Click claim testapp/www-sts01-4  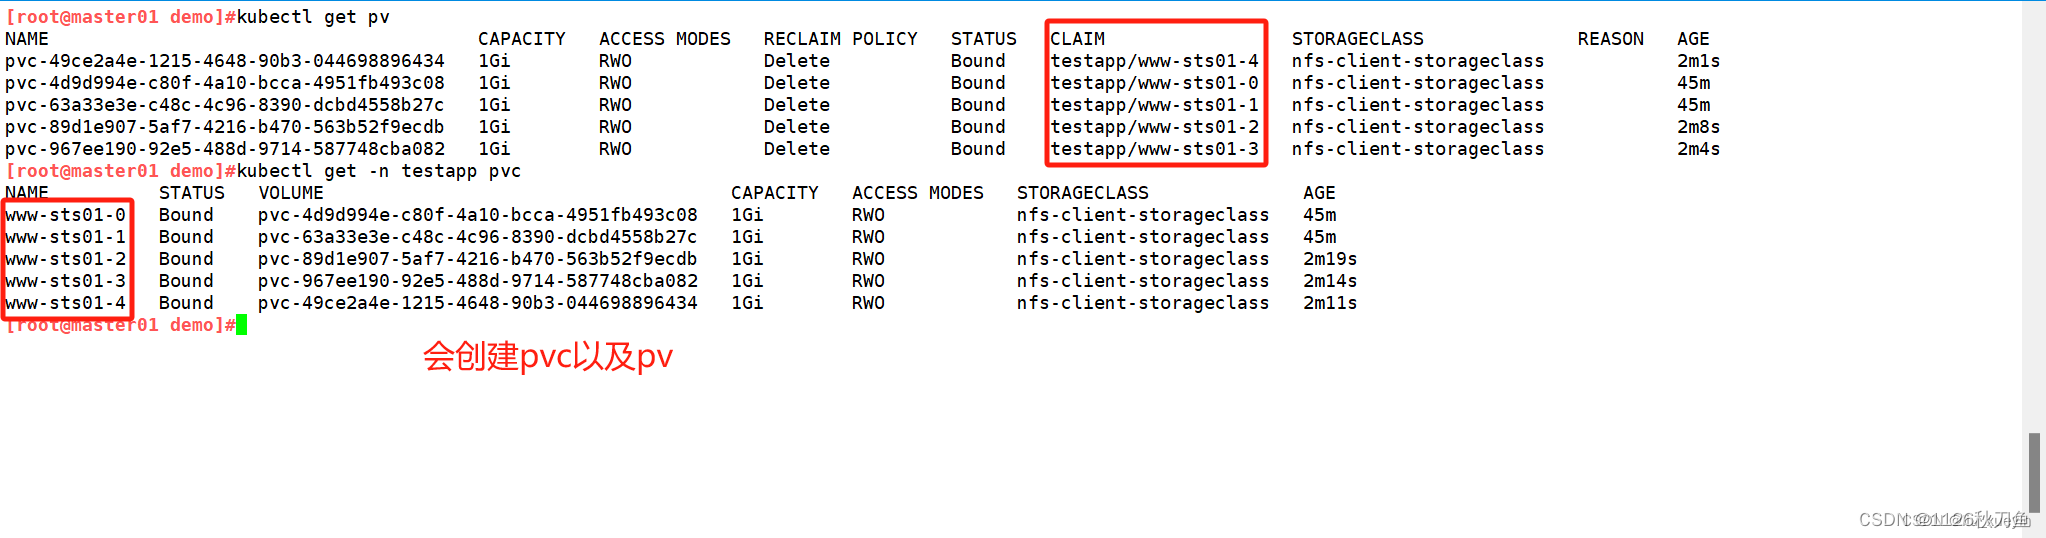click(1154, 61)
